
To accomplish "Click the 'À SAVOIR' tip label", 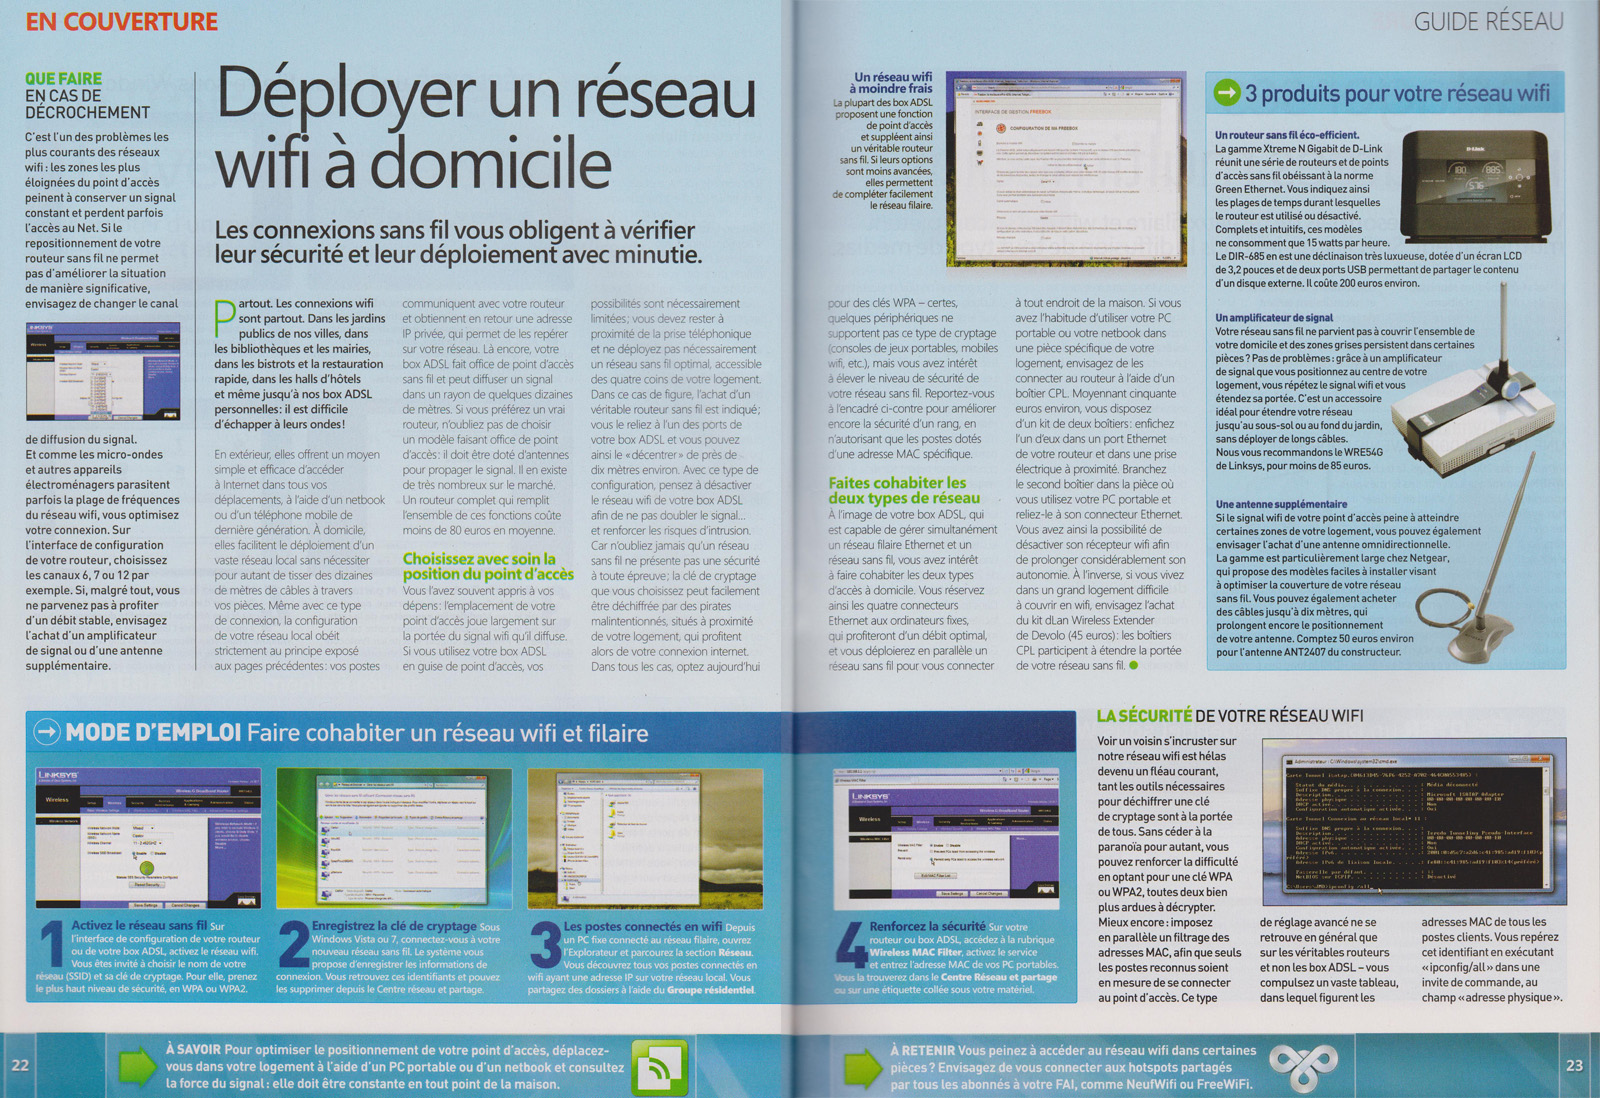I will (x=194, y=1050).
